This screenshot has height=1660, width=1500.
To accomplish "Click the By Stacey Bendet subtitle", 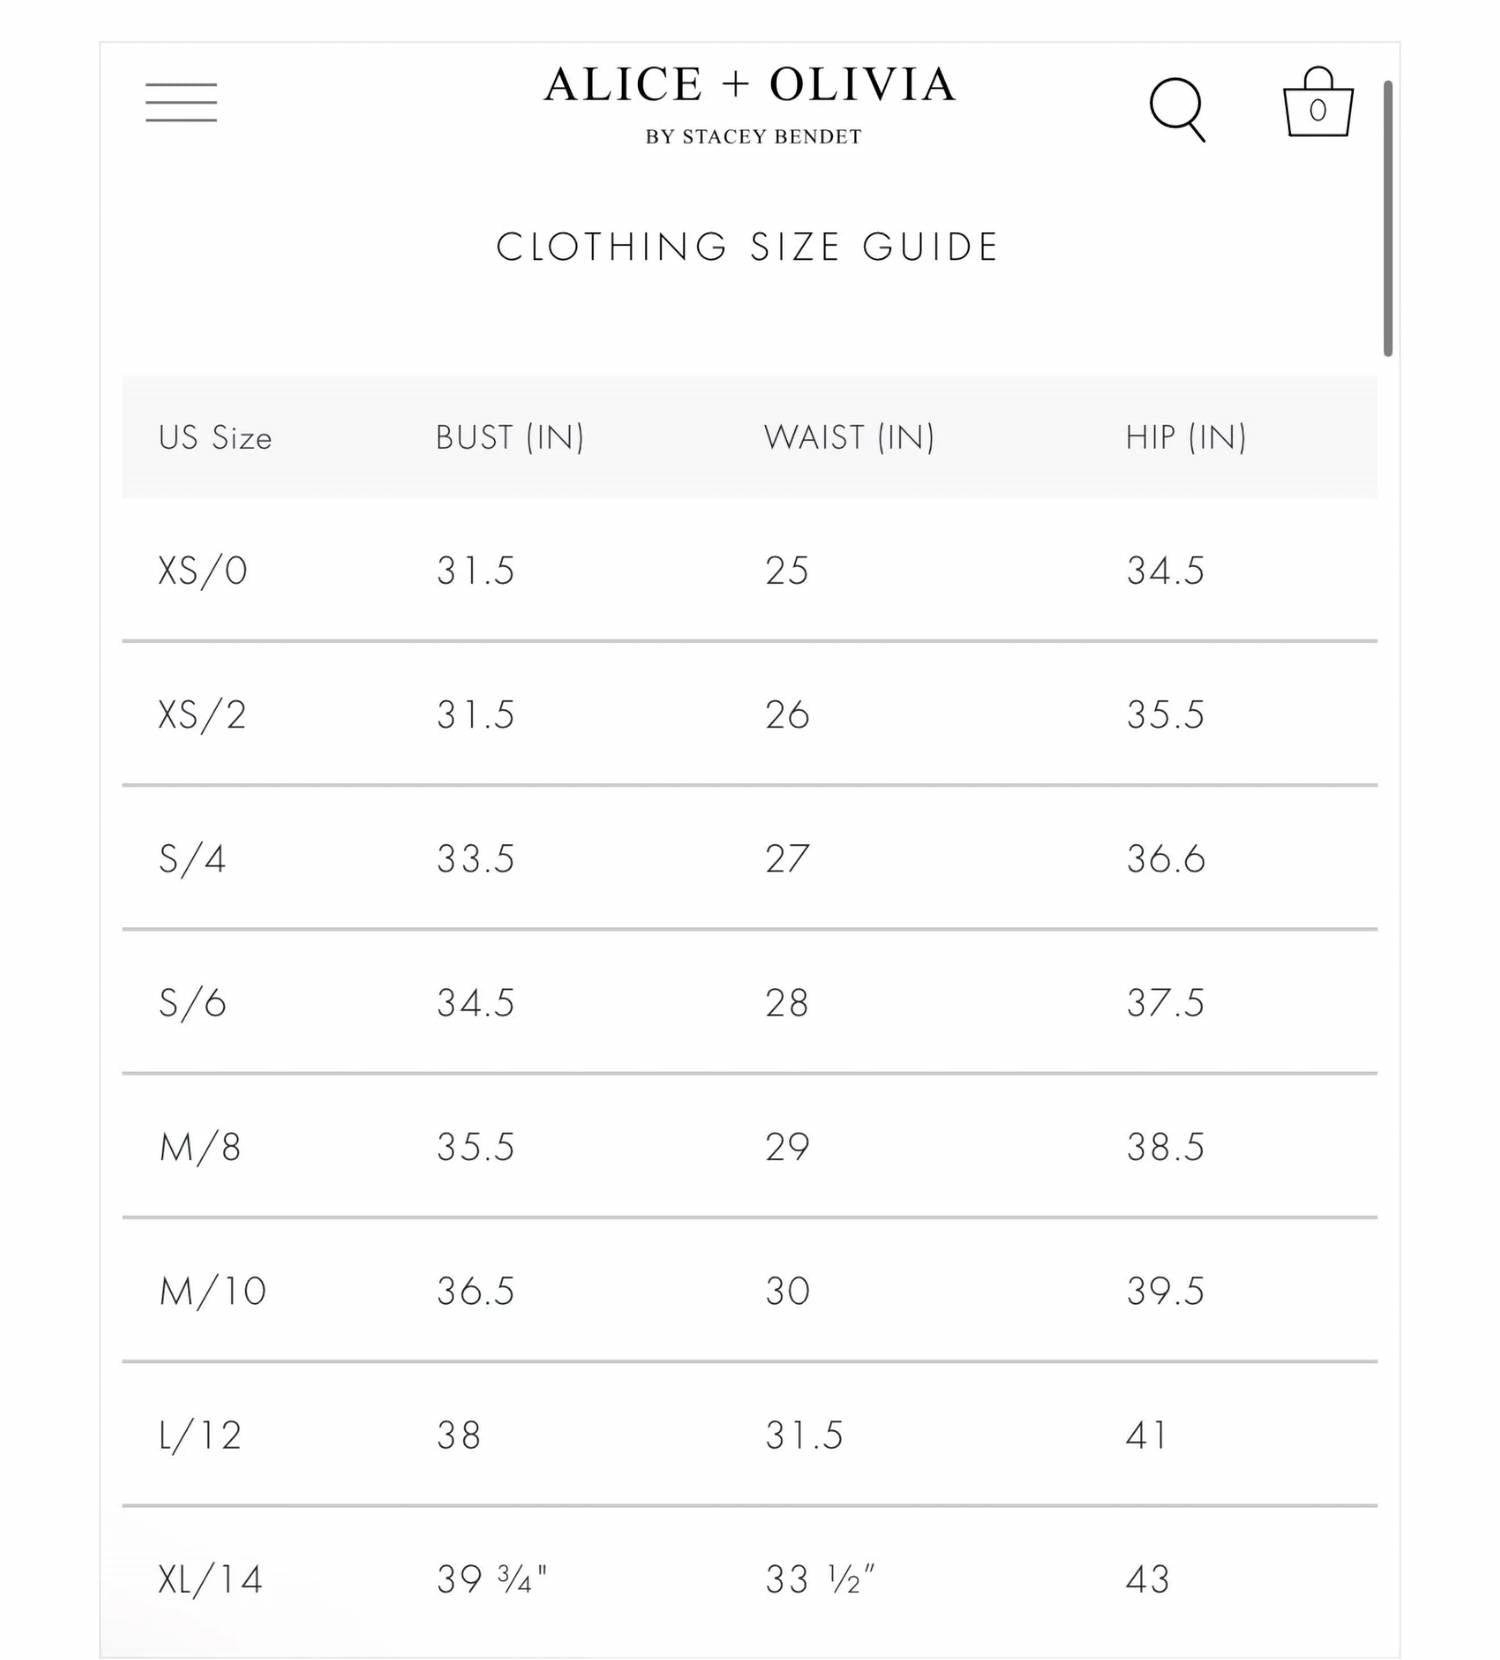I will point(753,137).
